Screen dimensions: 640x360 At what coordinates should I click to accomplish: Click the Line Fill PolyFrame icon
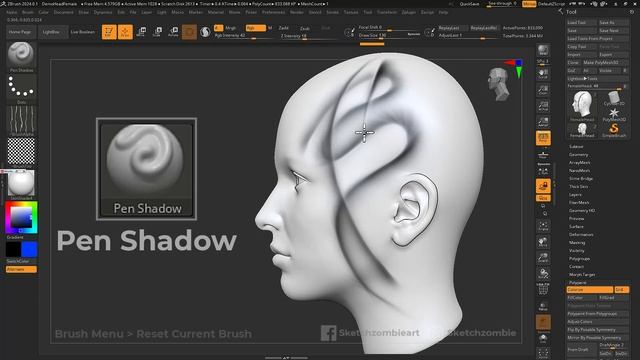(x=543, y=289)
